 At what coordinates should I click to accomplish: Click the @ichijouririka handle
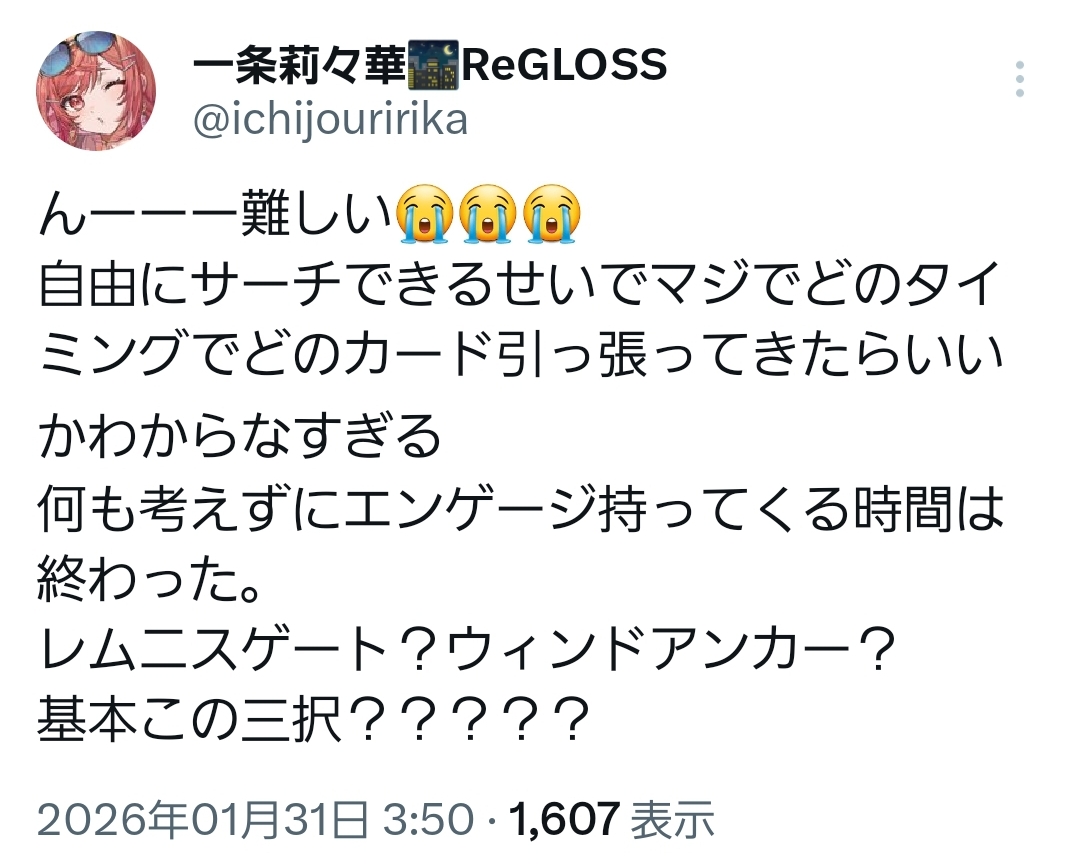330,120
